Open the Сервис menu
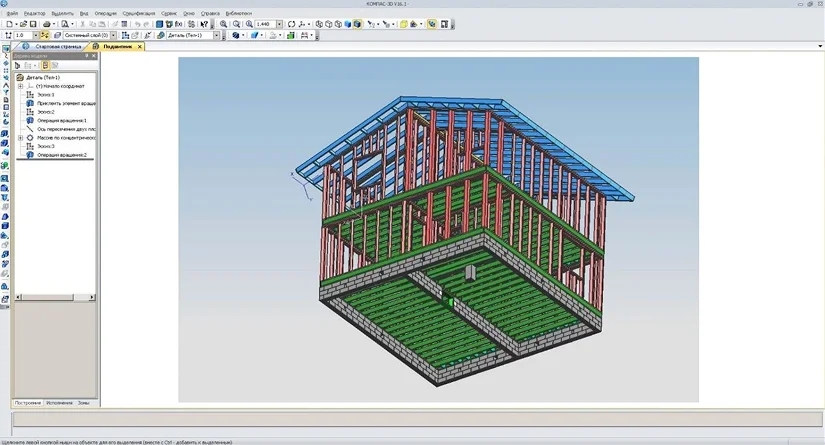The image size is (825, 445). (169, 13)
